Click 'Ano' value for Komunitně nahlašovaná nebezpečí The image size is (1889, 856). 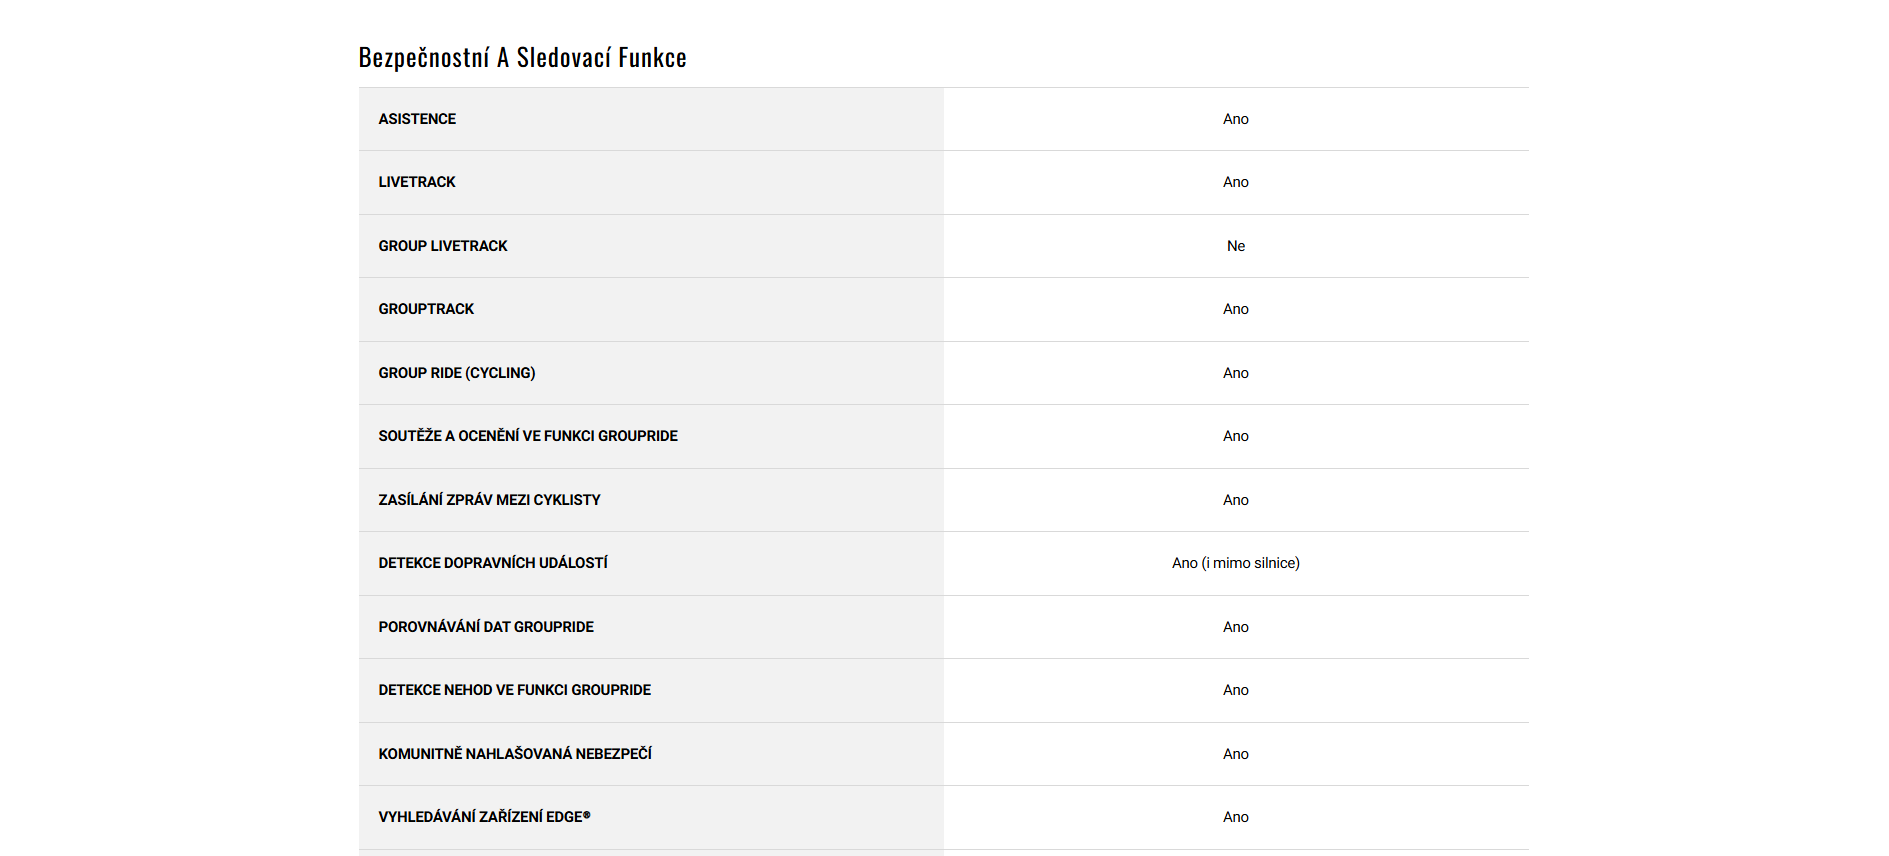(1235, 754)
